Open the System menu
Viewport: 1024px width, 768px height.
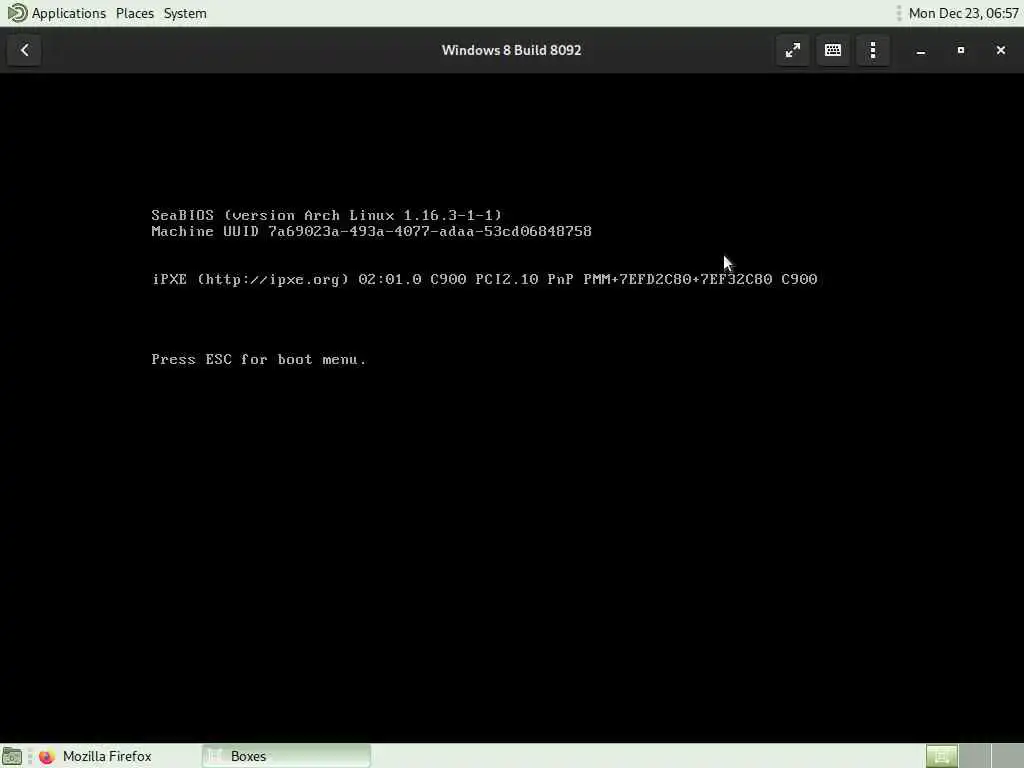point(185,13)
